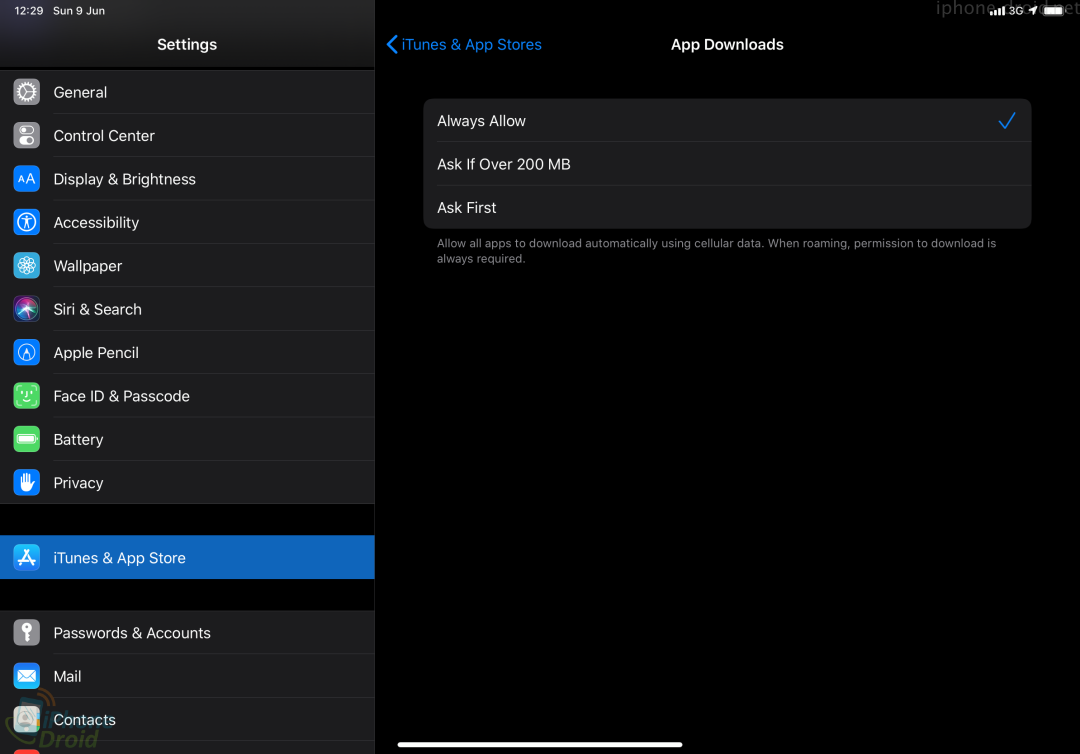The image size is (1080, 754).
Task: Click the Privacy hand icon
Action: pyautogui.click(x=26, y=483)
